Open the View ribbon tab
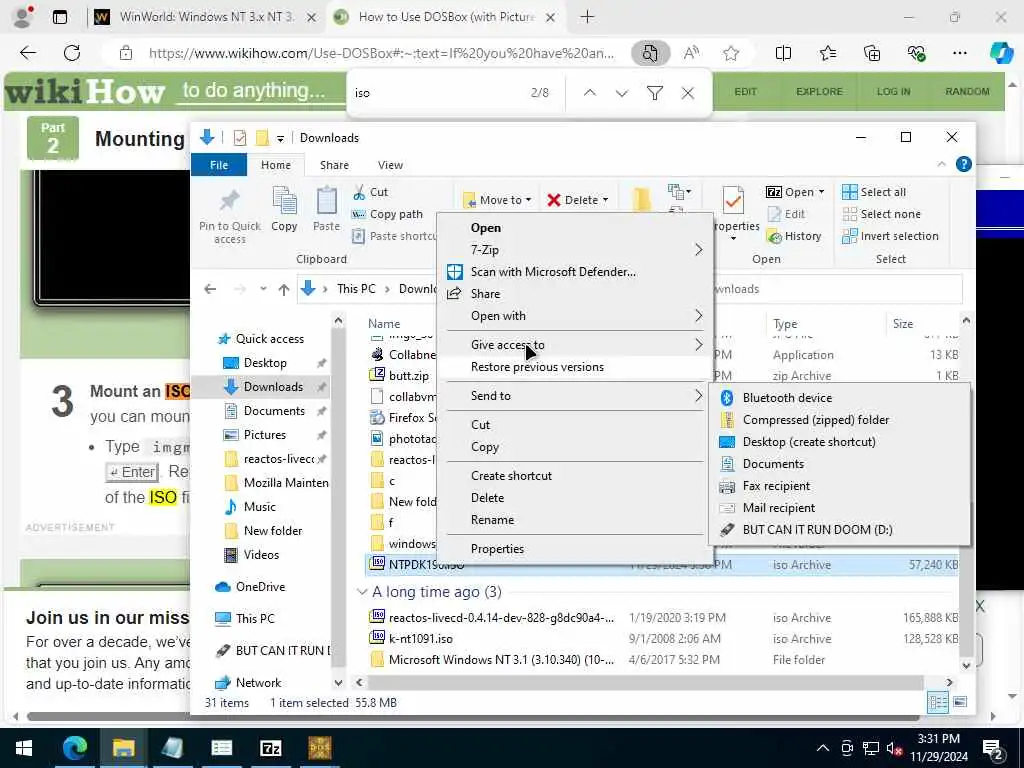 click(390, 165)
